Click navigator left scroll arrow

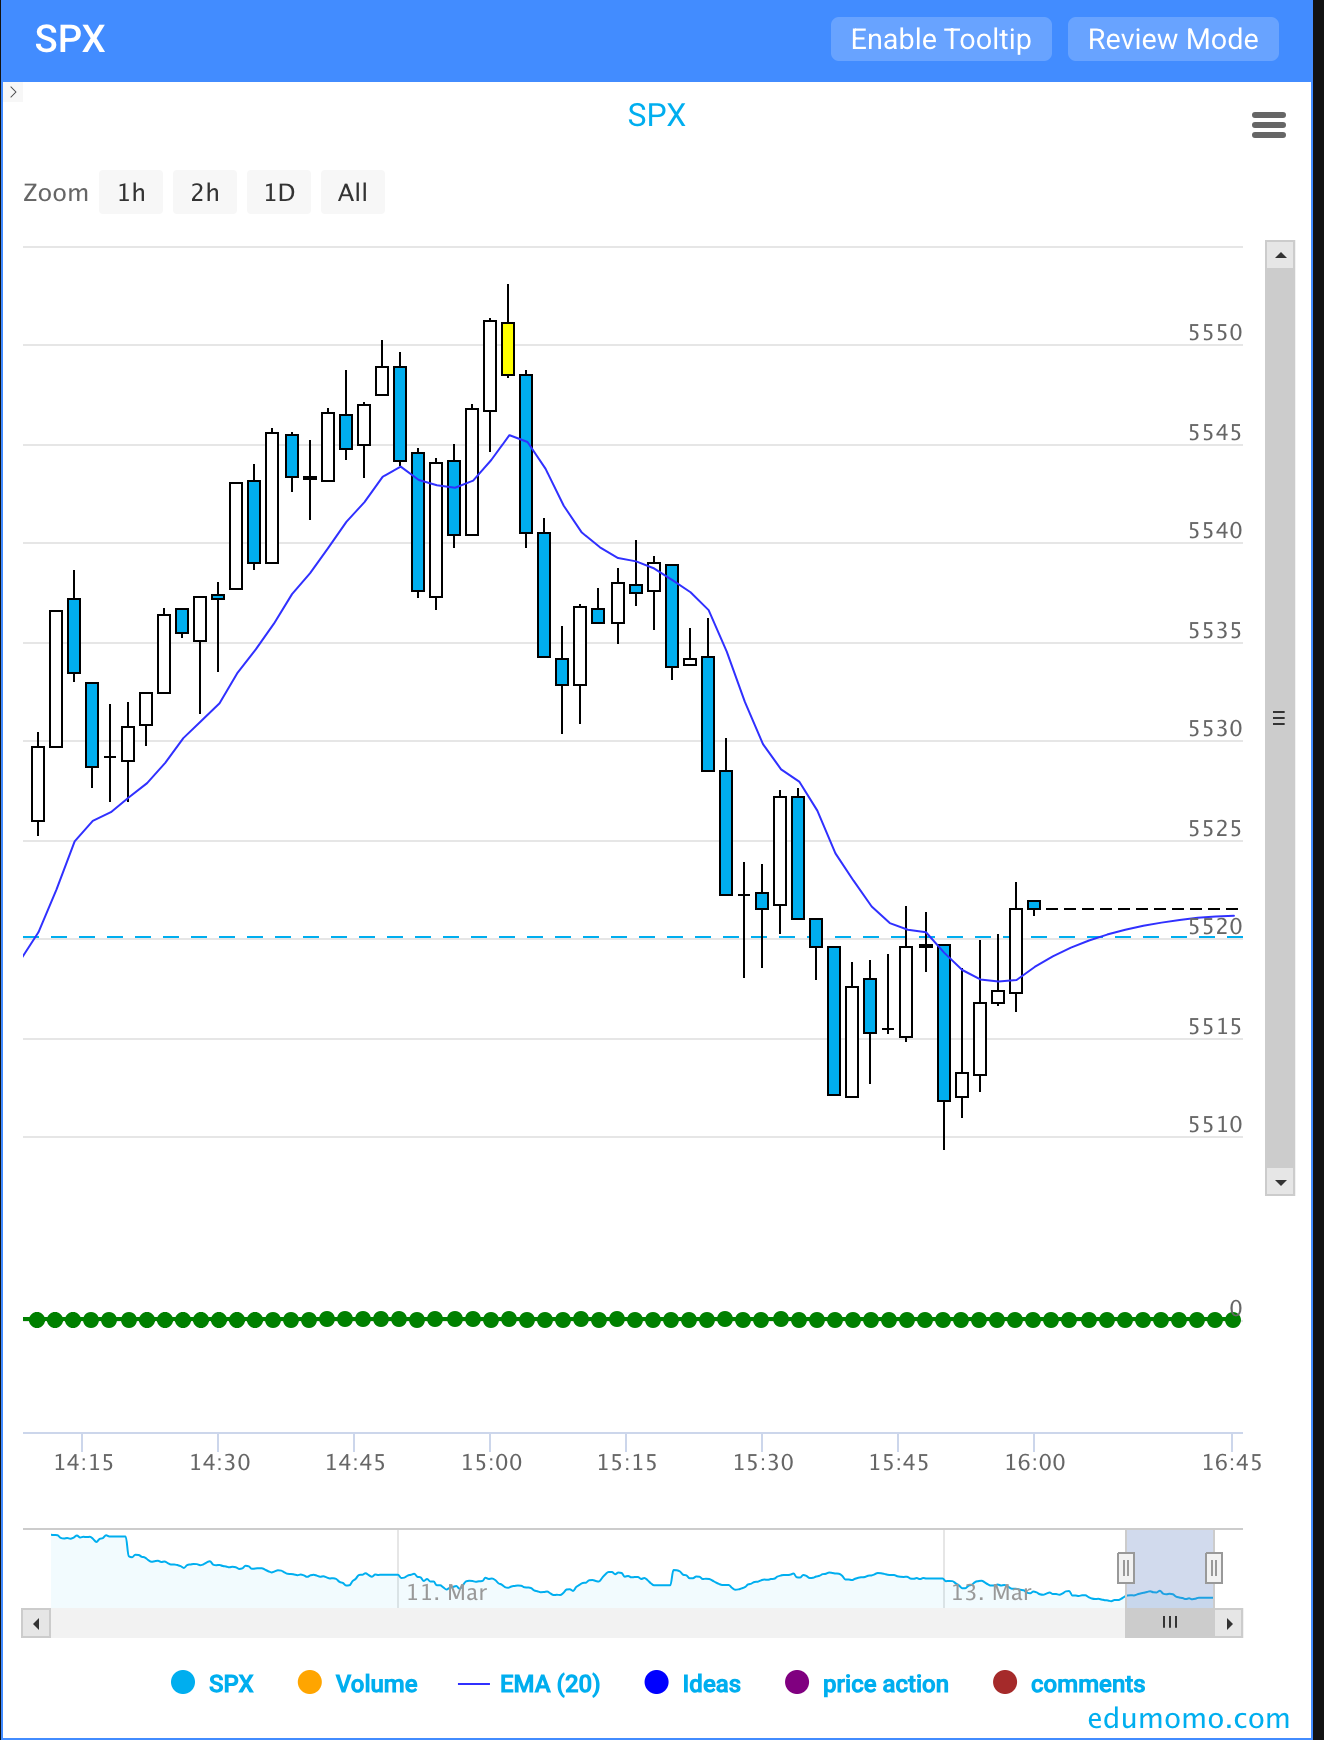[x=36, y=1623]
